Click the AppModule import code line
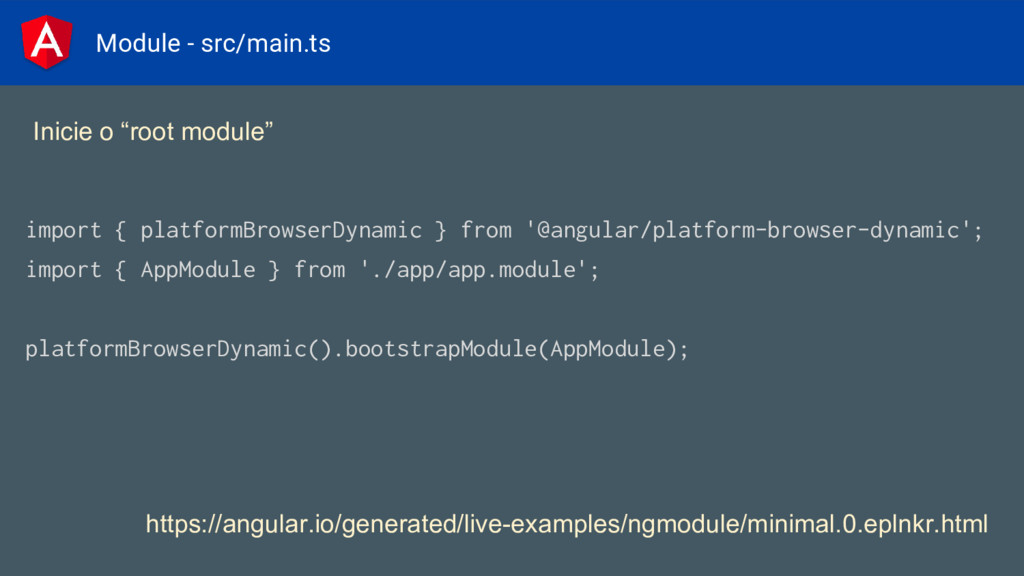1024x576 pixels. (x=312, y=270)
